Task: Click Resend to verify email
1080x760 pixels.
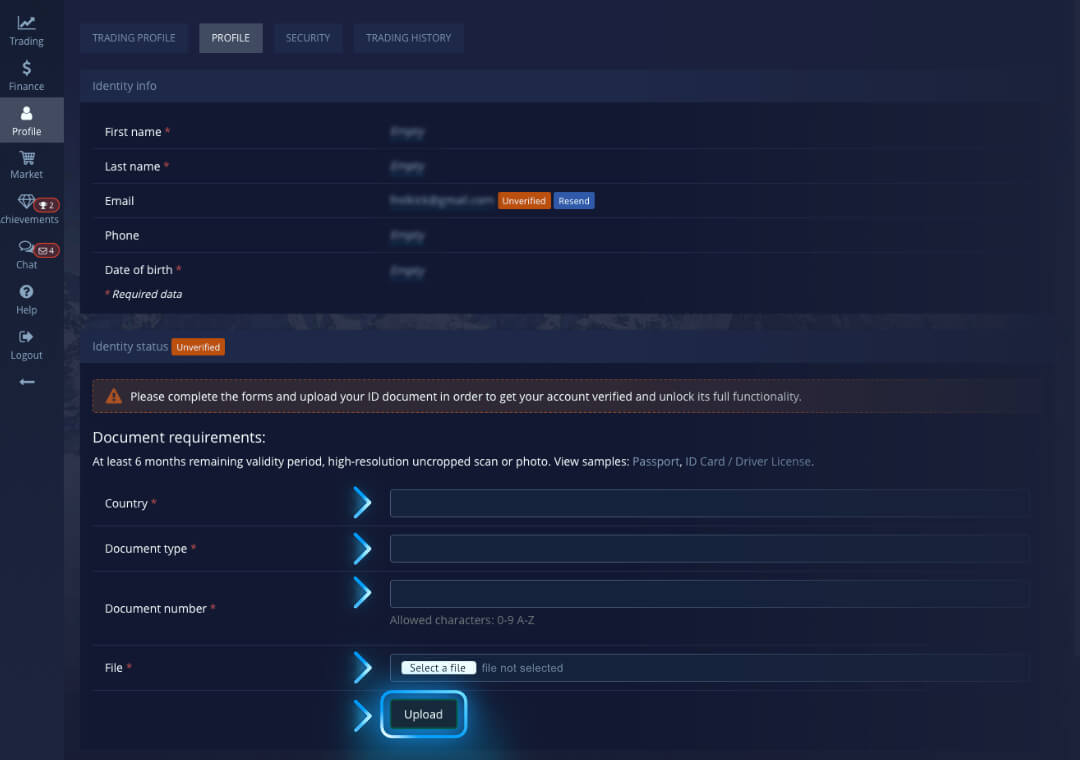Action: click(573, 200)
